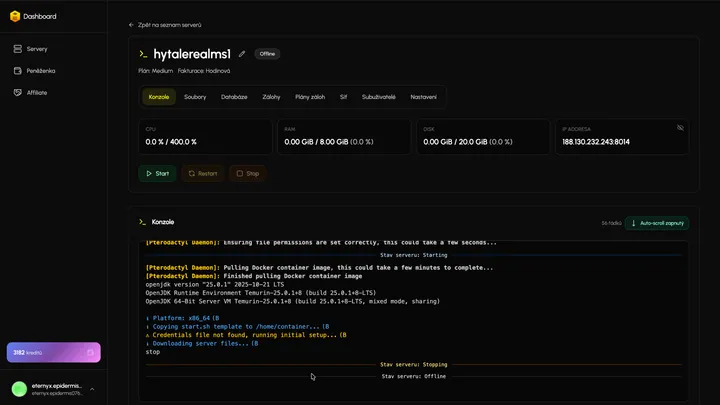Screen dimensions: 720x405
Task: Go to the Nastavení tab
Action: coord(424,97)
